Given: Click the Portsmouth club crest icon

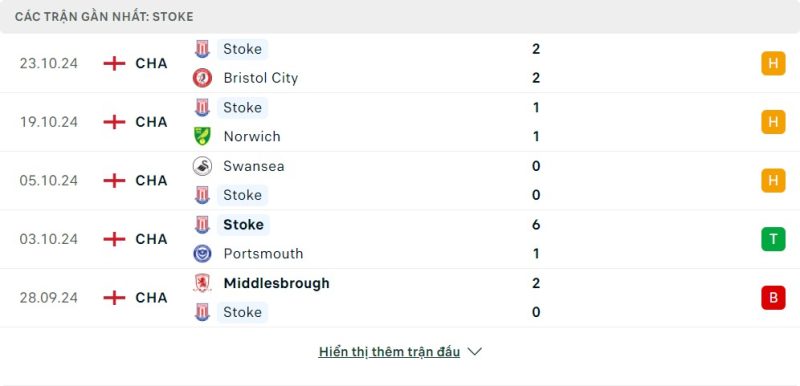Looking at the screenshot, I should pos(202,254).
